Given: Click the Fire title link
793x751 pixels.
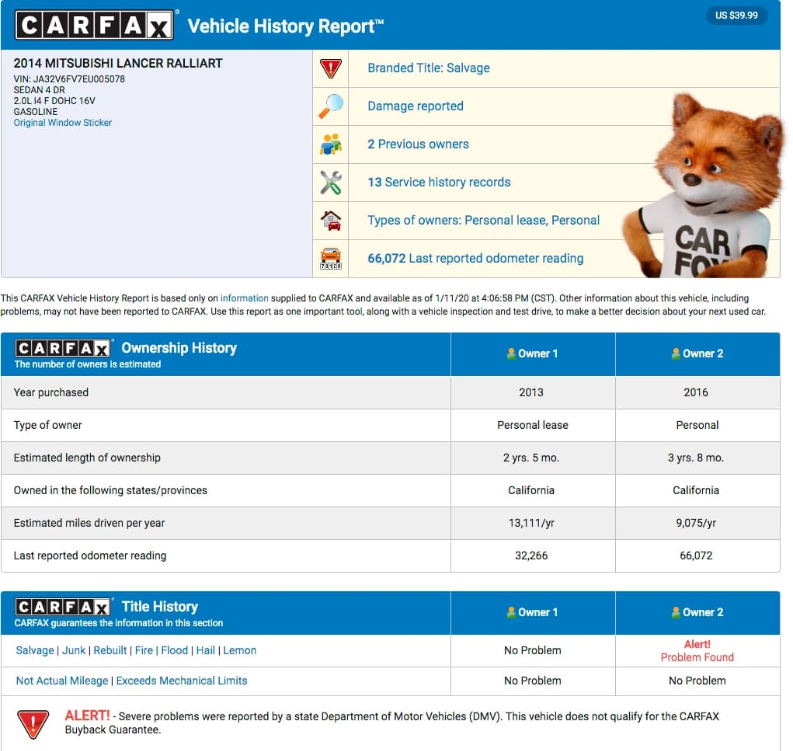Looking at the screenshot, I should pyautogui.click(x=144, y=650).
